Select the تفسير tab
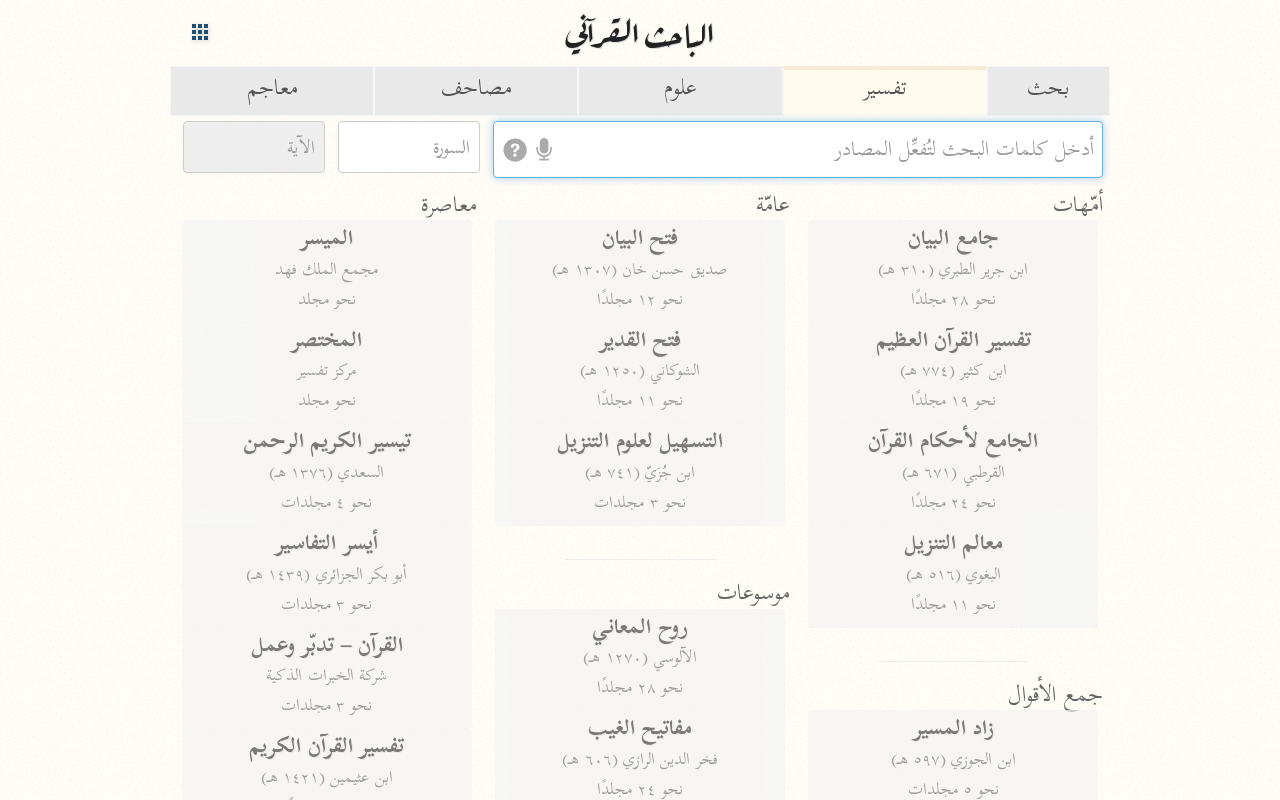The image size is (1280, 800). coord(885,91)
